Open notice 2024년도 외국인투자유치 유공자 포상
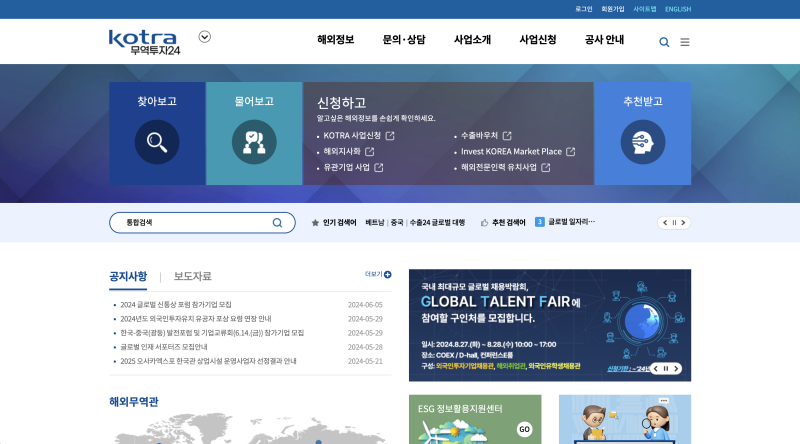800x444 pixels. point(195,318)
